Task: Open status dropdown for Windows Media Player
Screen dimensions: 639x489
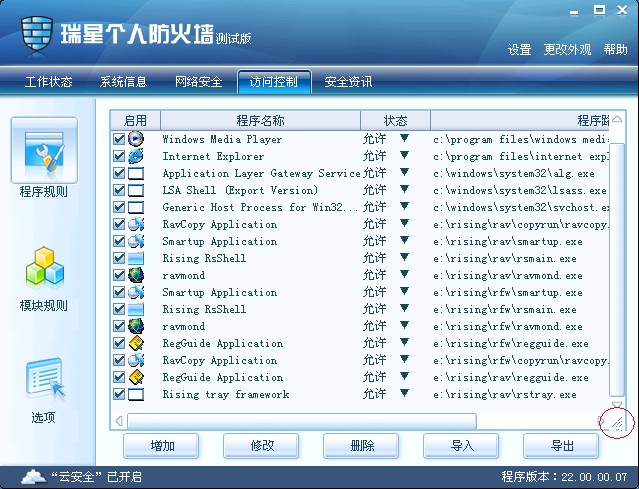Action: point(404,138)
